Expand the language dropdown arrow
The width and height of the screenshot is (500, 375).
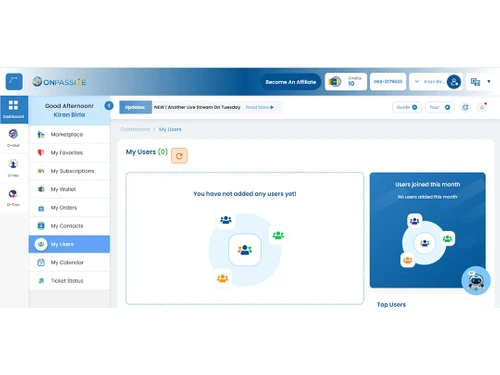489,81
